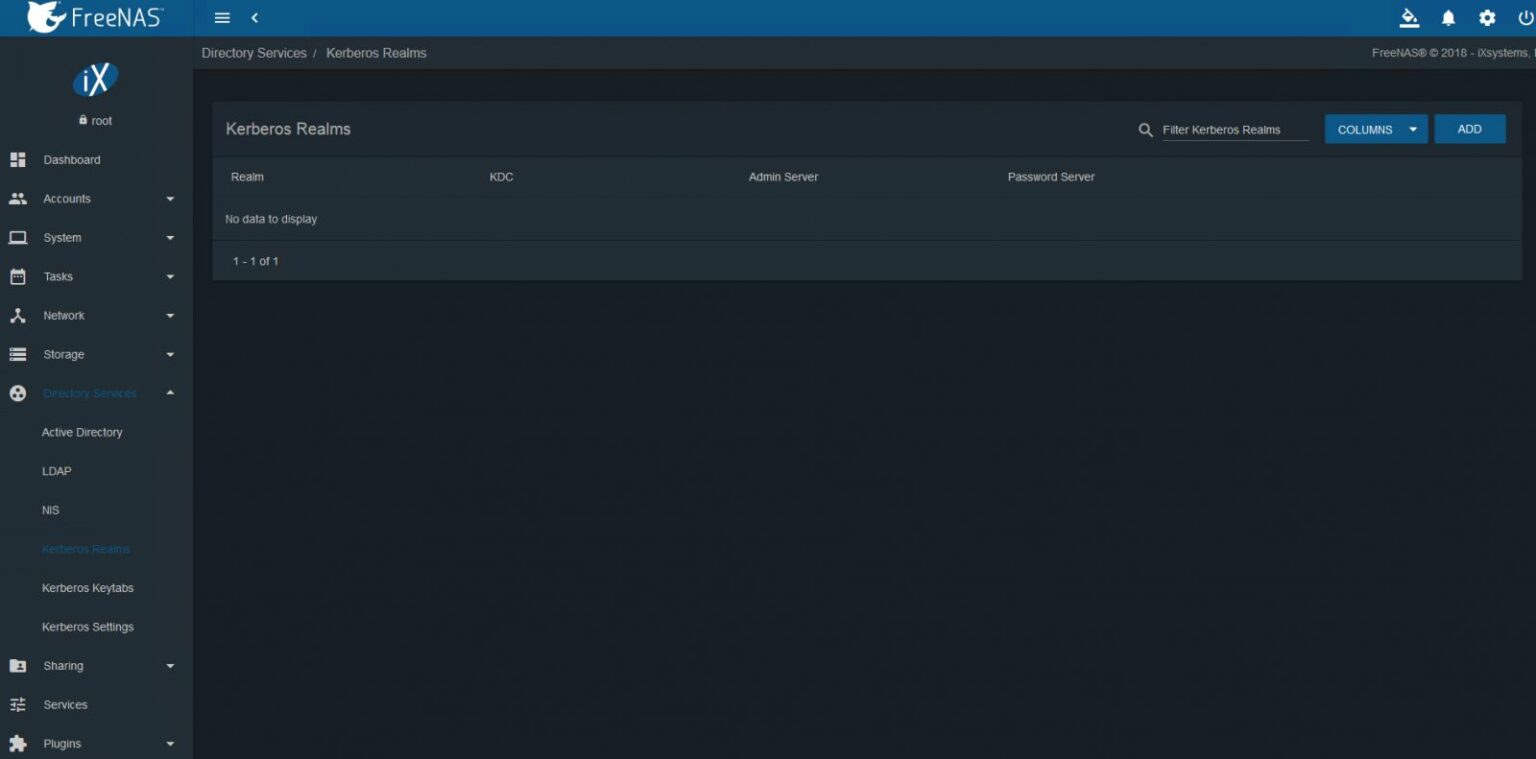The image size is (1536, 759).
Task: Click the Dashboard grid icon
Action: tap(17, 160)
